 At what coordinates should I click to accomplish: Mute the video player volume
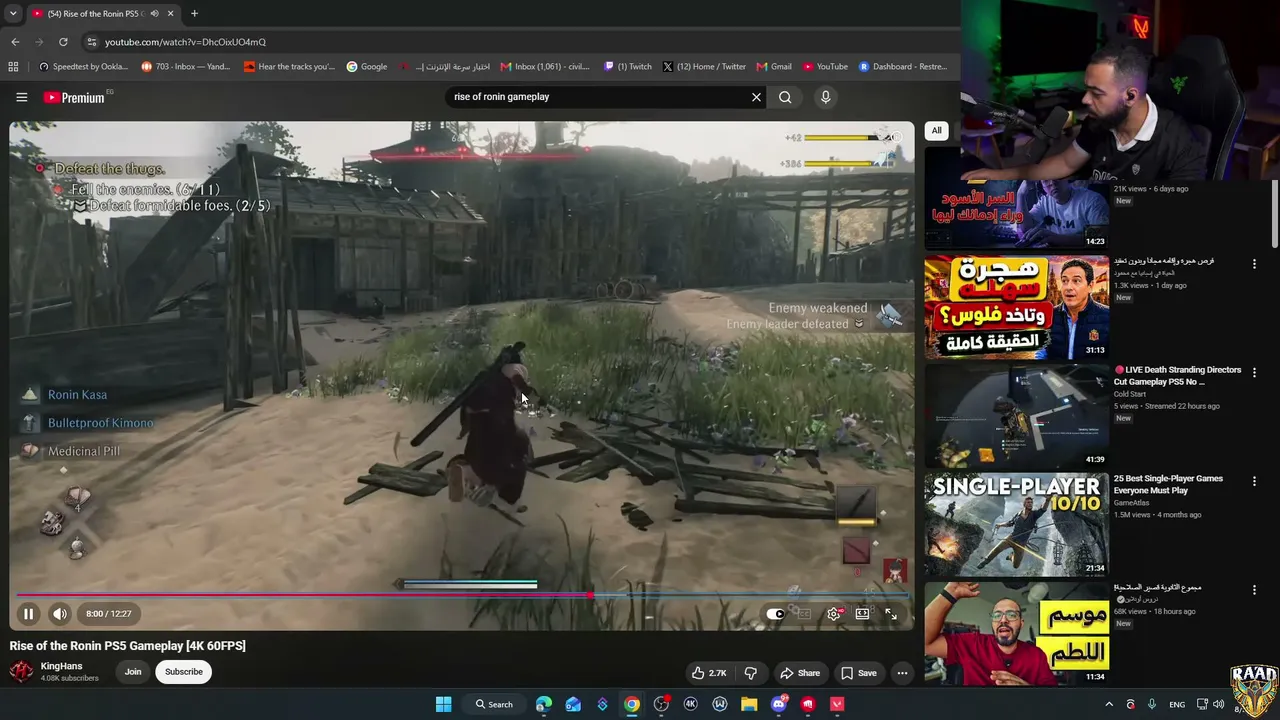[x=60, y=614]
